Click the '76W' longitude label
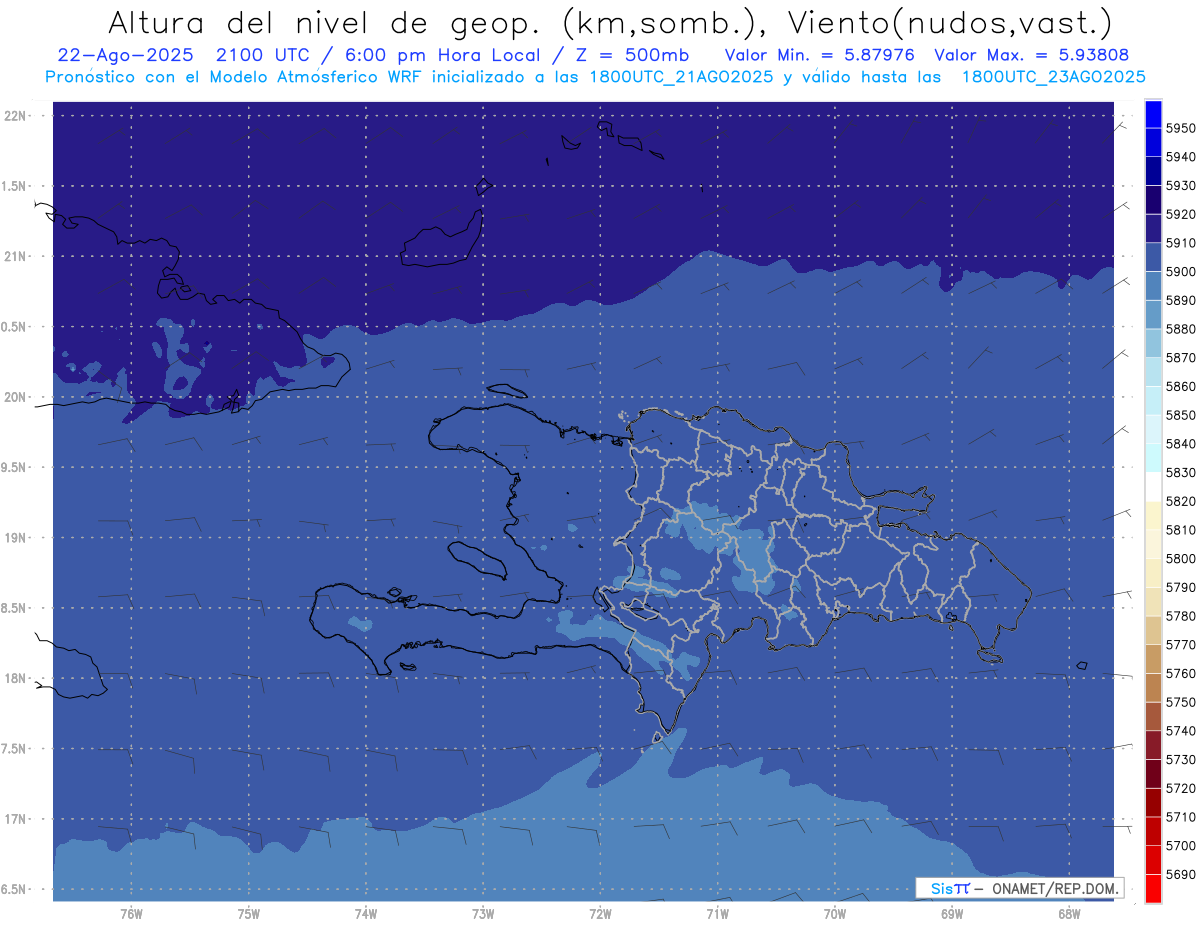 click(x=131, y=914)
